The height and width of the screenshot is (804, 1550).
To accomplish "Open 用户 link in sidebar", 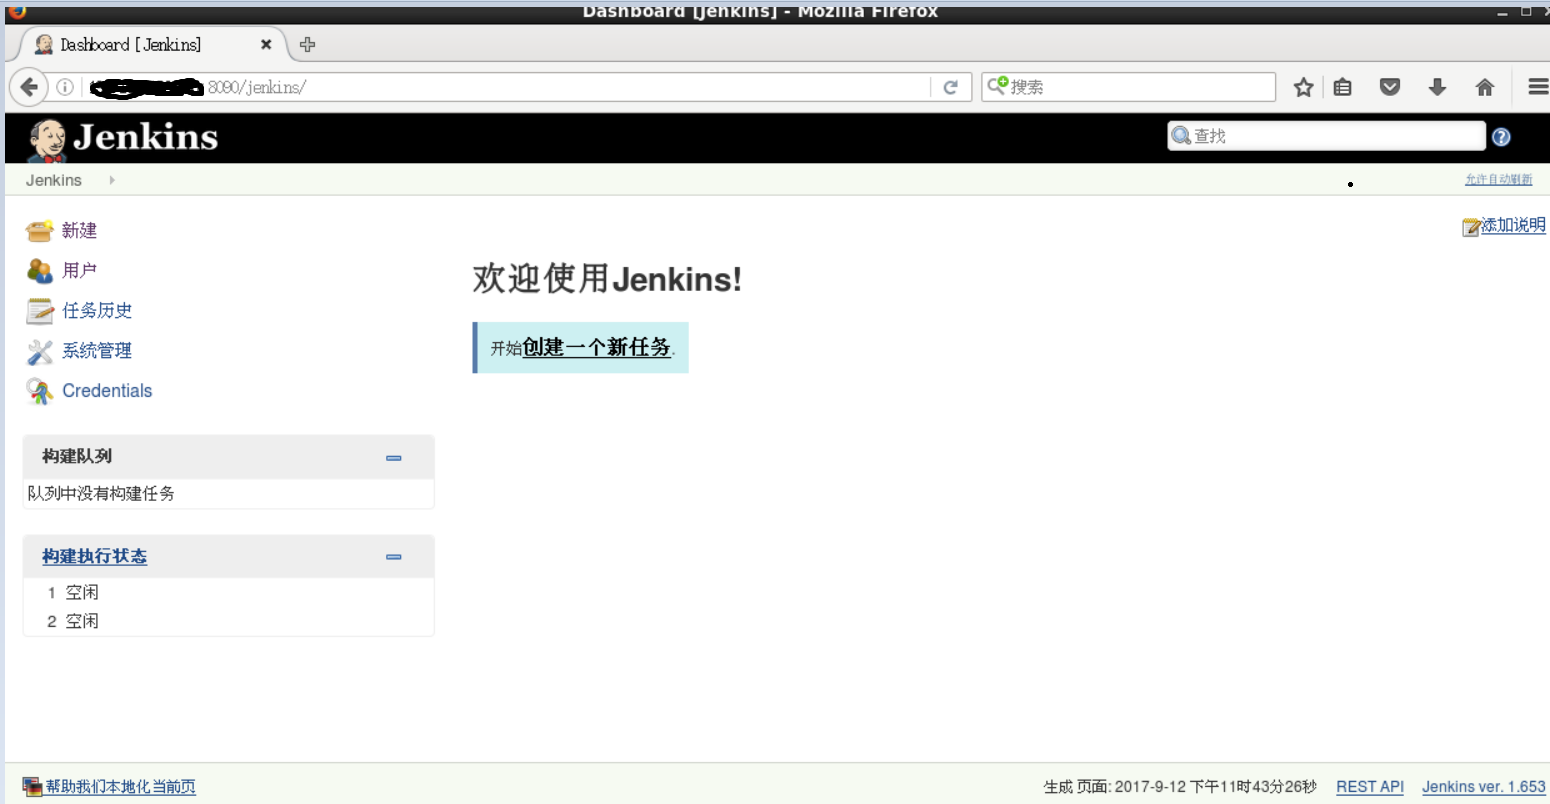I will (x=79, y=271).
